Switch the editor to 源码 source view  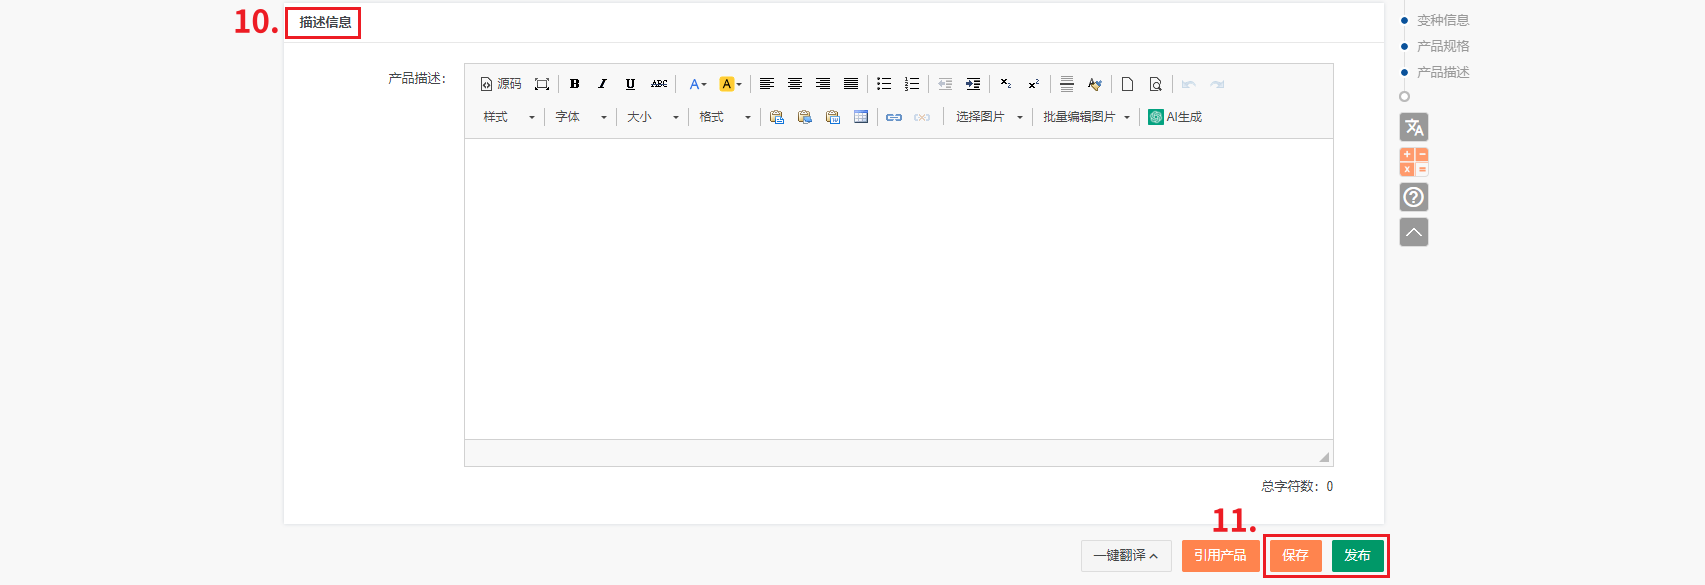tap(501, 84)
